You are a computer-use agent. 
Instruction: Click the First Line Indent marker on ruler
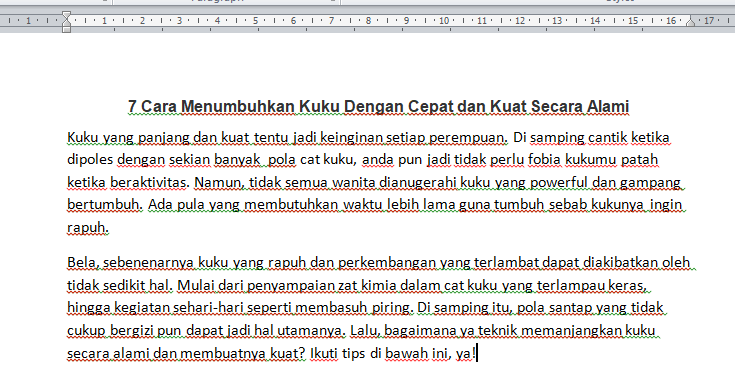[67, 15]
